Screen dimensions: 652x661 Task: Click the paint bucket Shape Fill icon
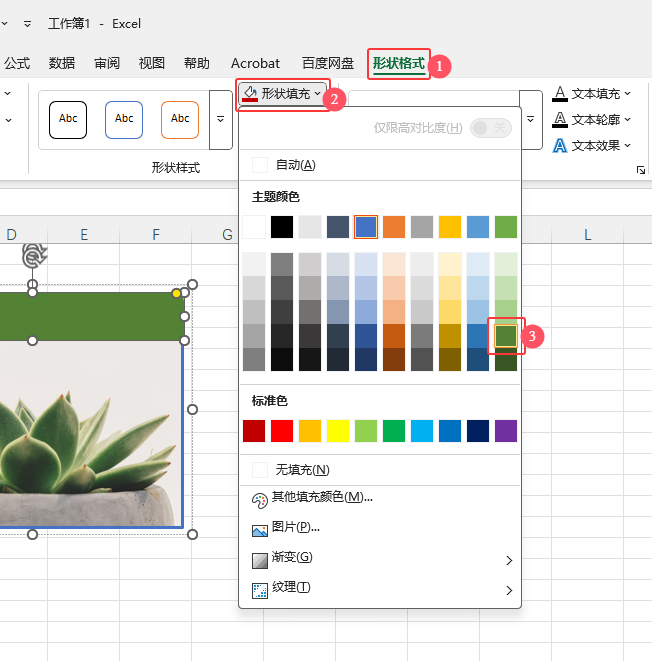(x=250, y=94)
